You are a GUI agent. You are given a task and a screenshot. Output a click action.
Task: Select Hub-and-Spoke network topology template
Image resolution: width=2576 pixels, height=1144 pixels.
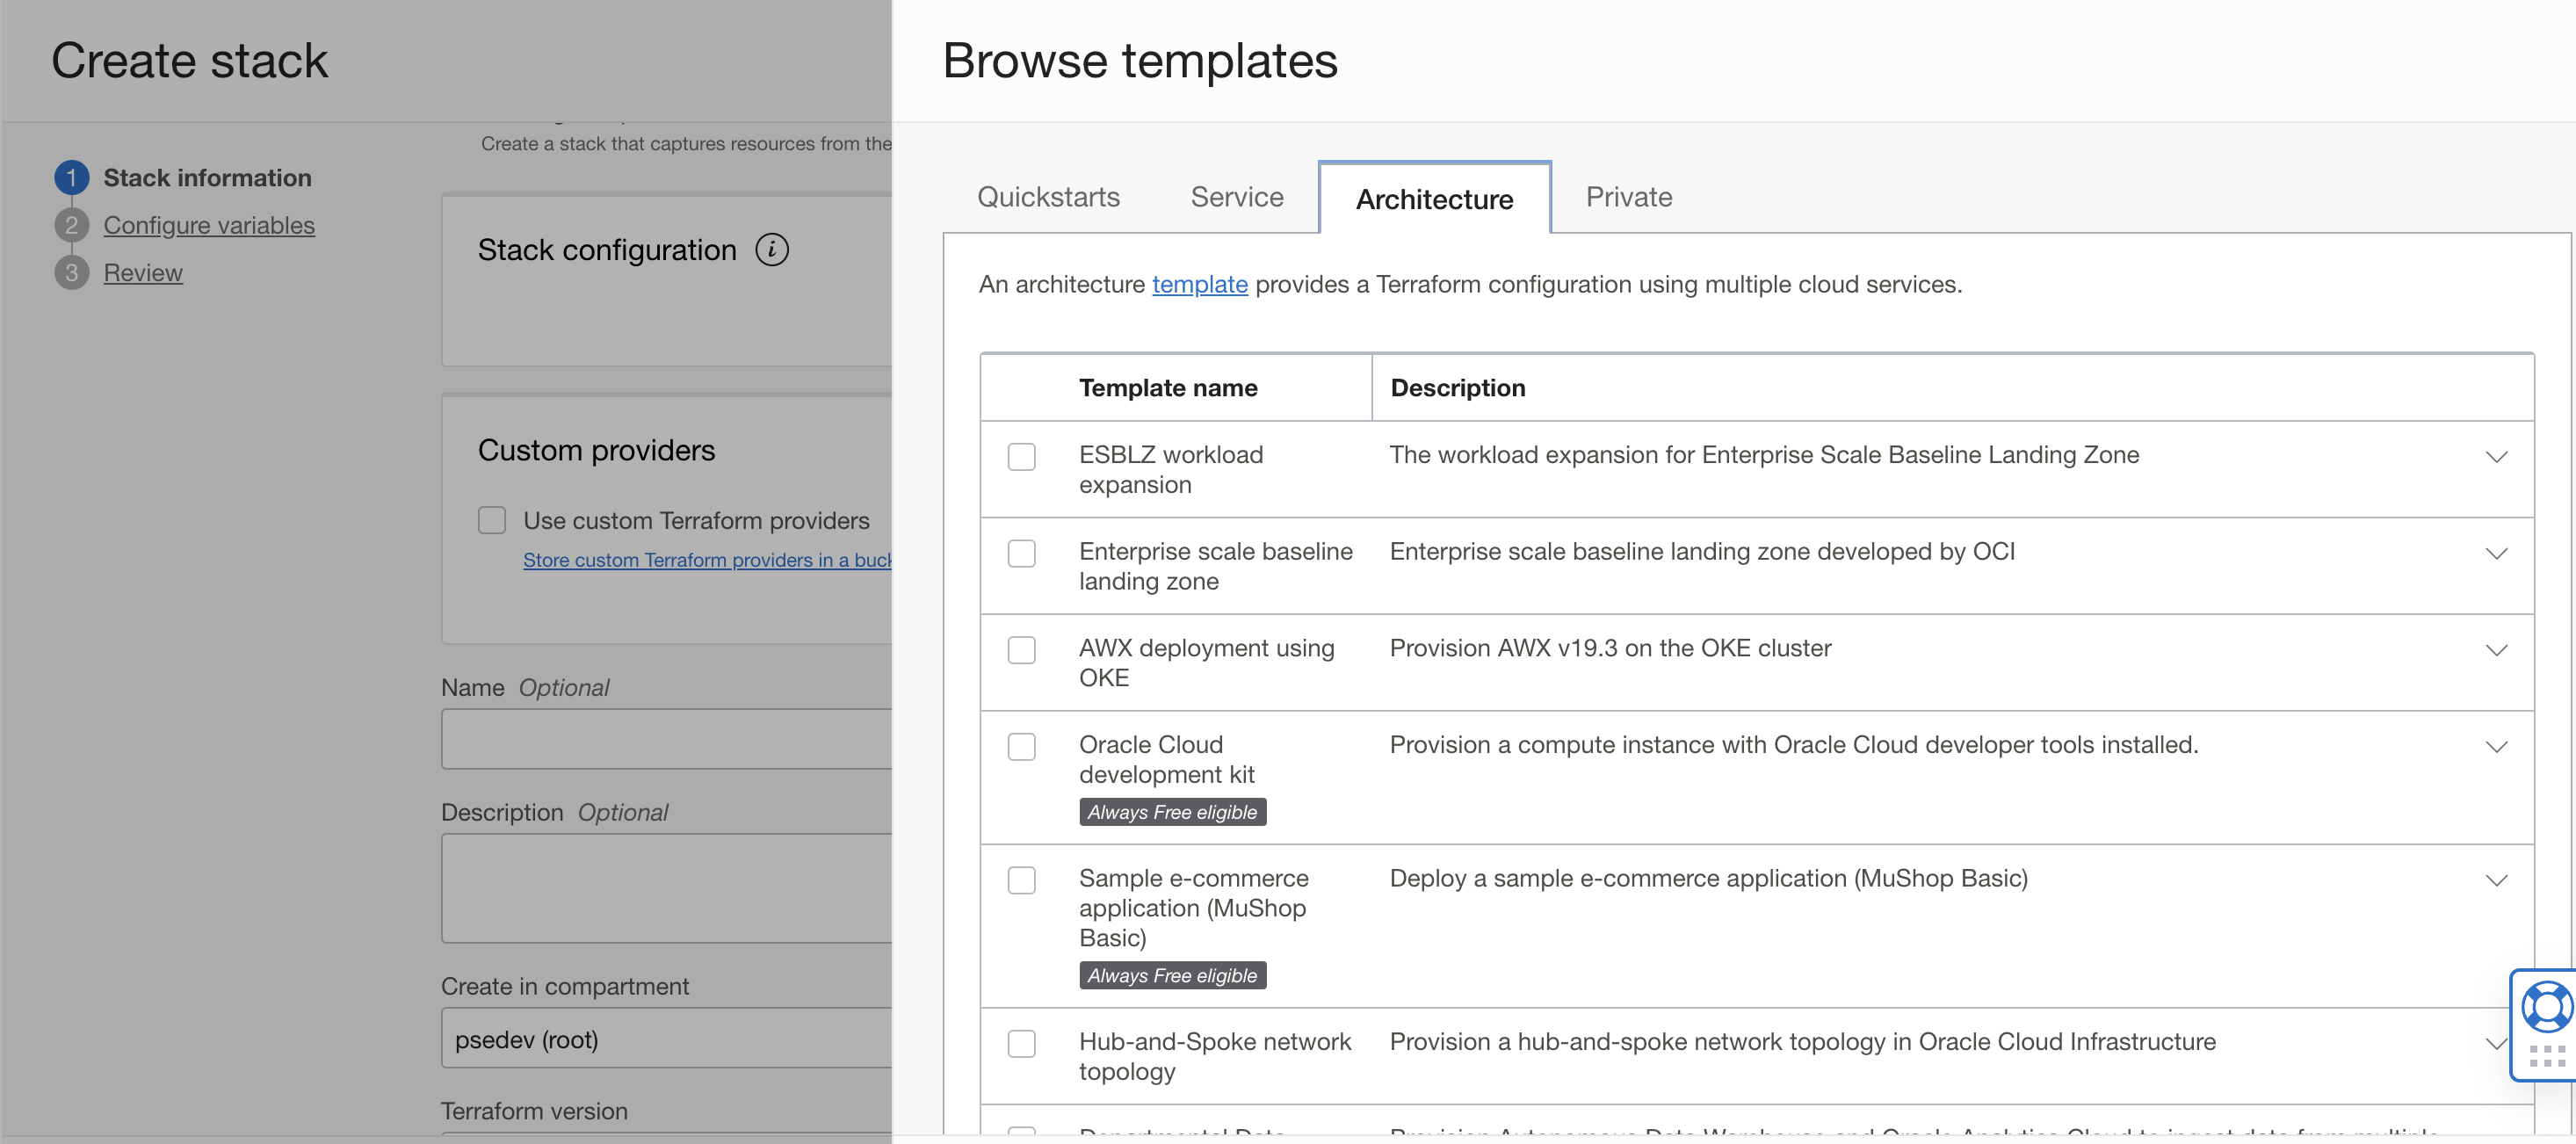(1022, 1043)
